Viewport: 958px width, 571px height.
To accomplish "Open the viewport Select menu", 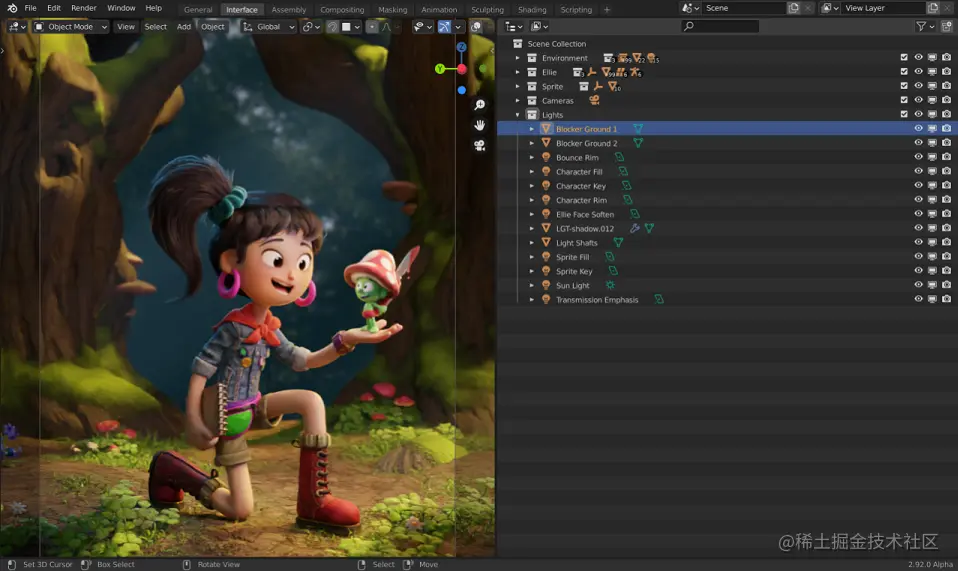I will click(155, 27).
